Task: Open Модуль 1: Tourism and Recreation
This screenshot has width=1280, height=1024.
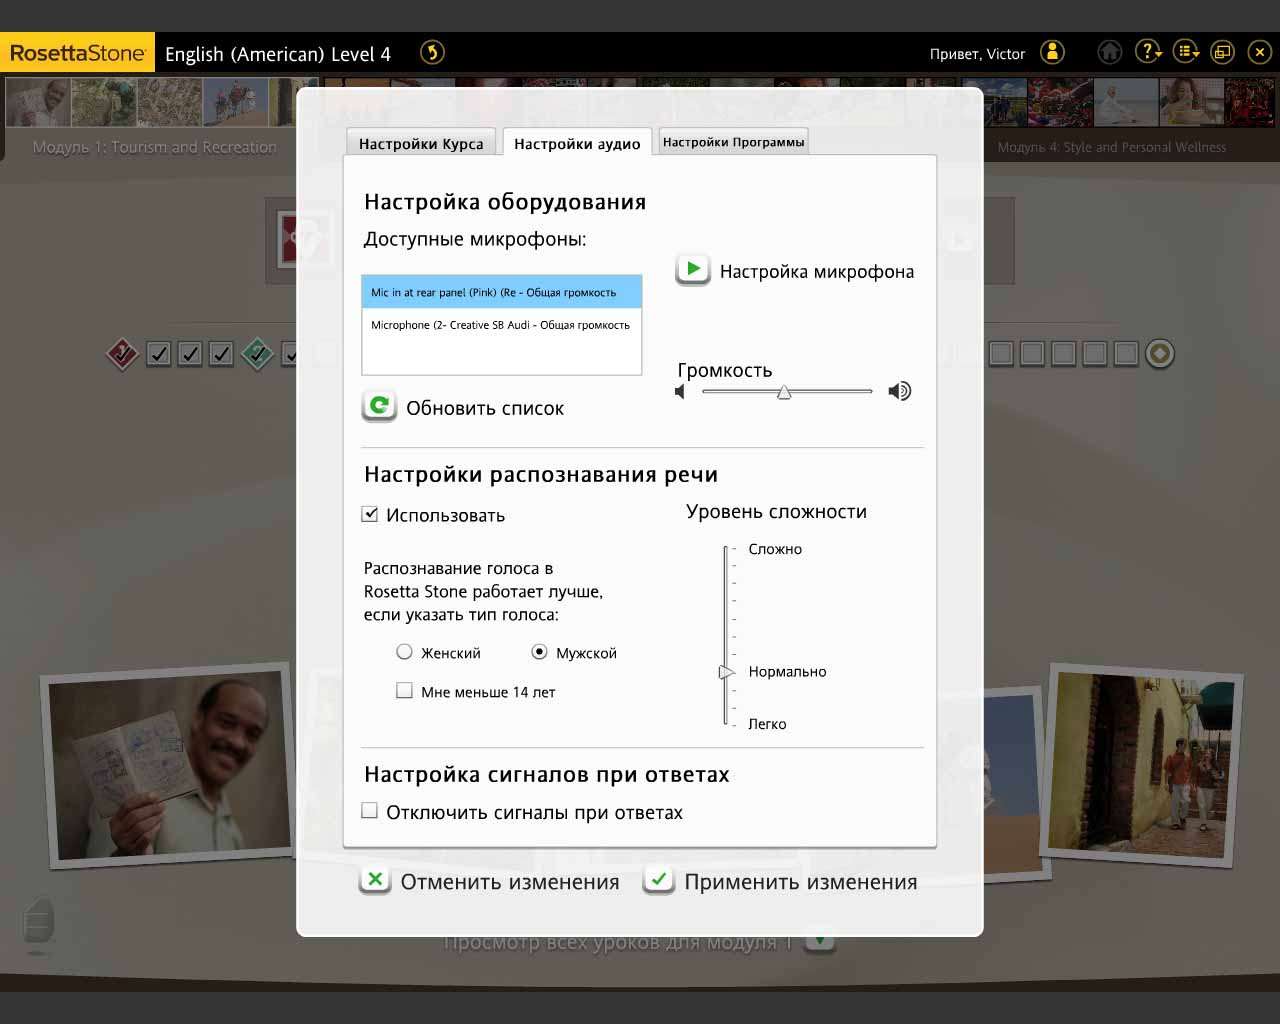Action: click(155, 147)
